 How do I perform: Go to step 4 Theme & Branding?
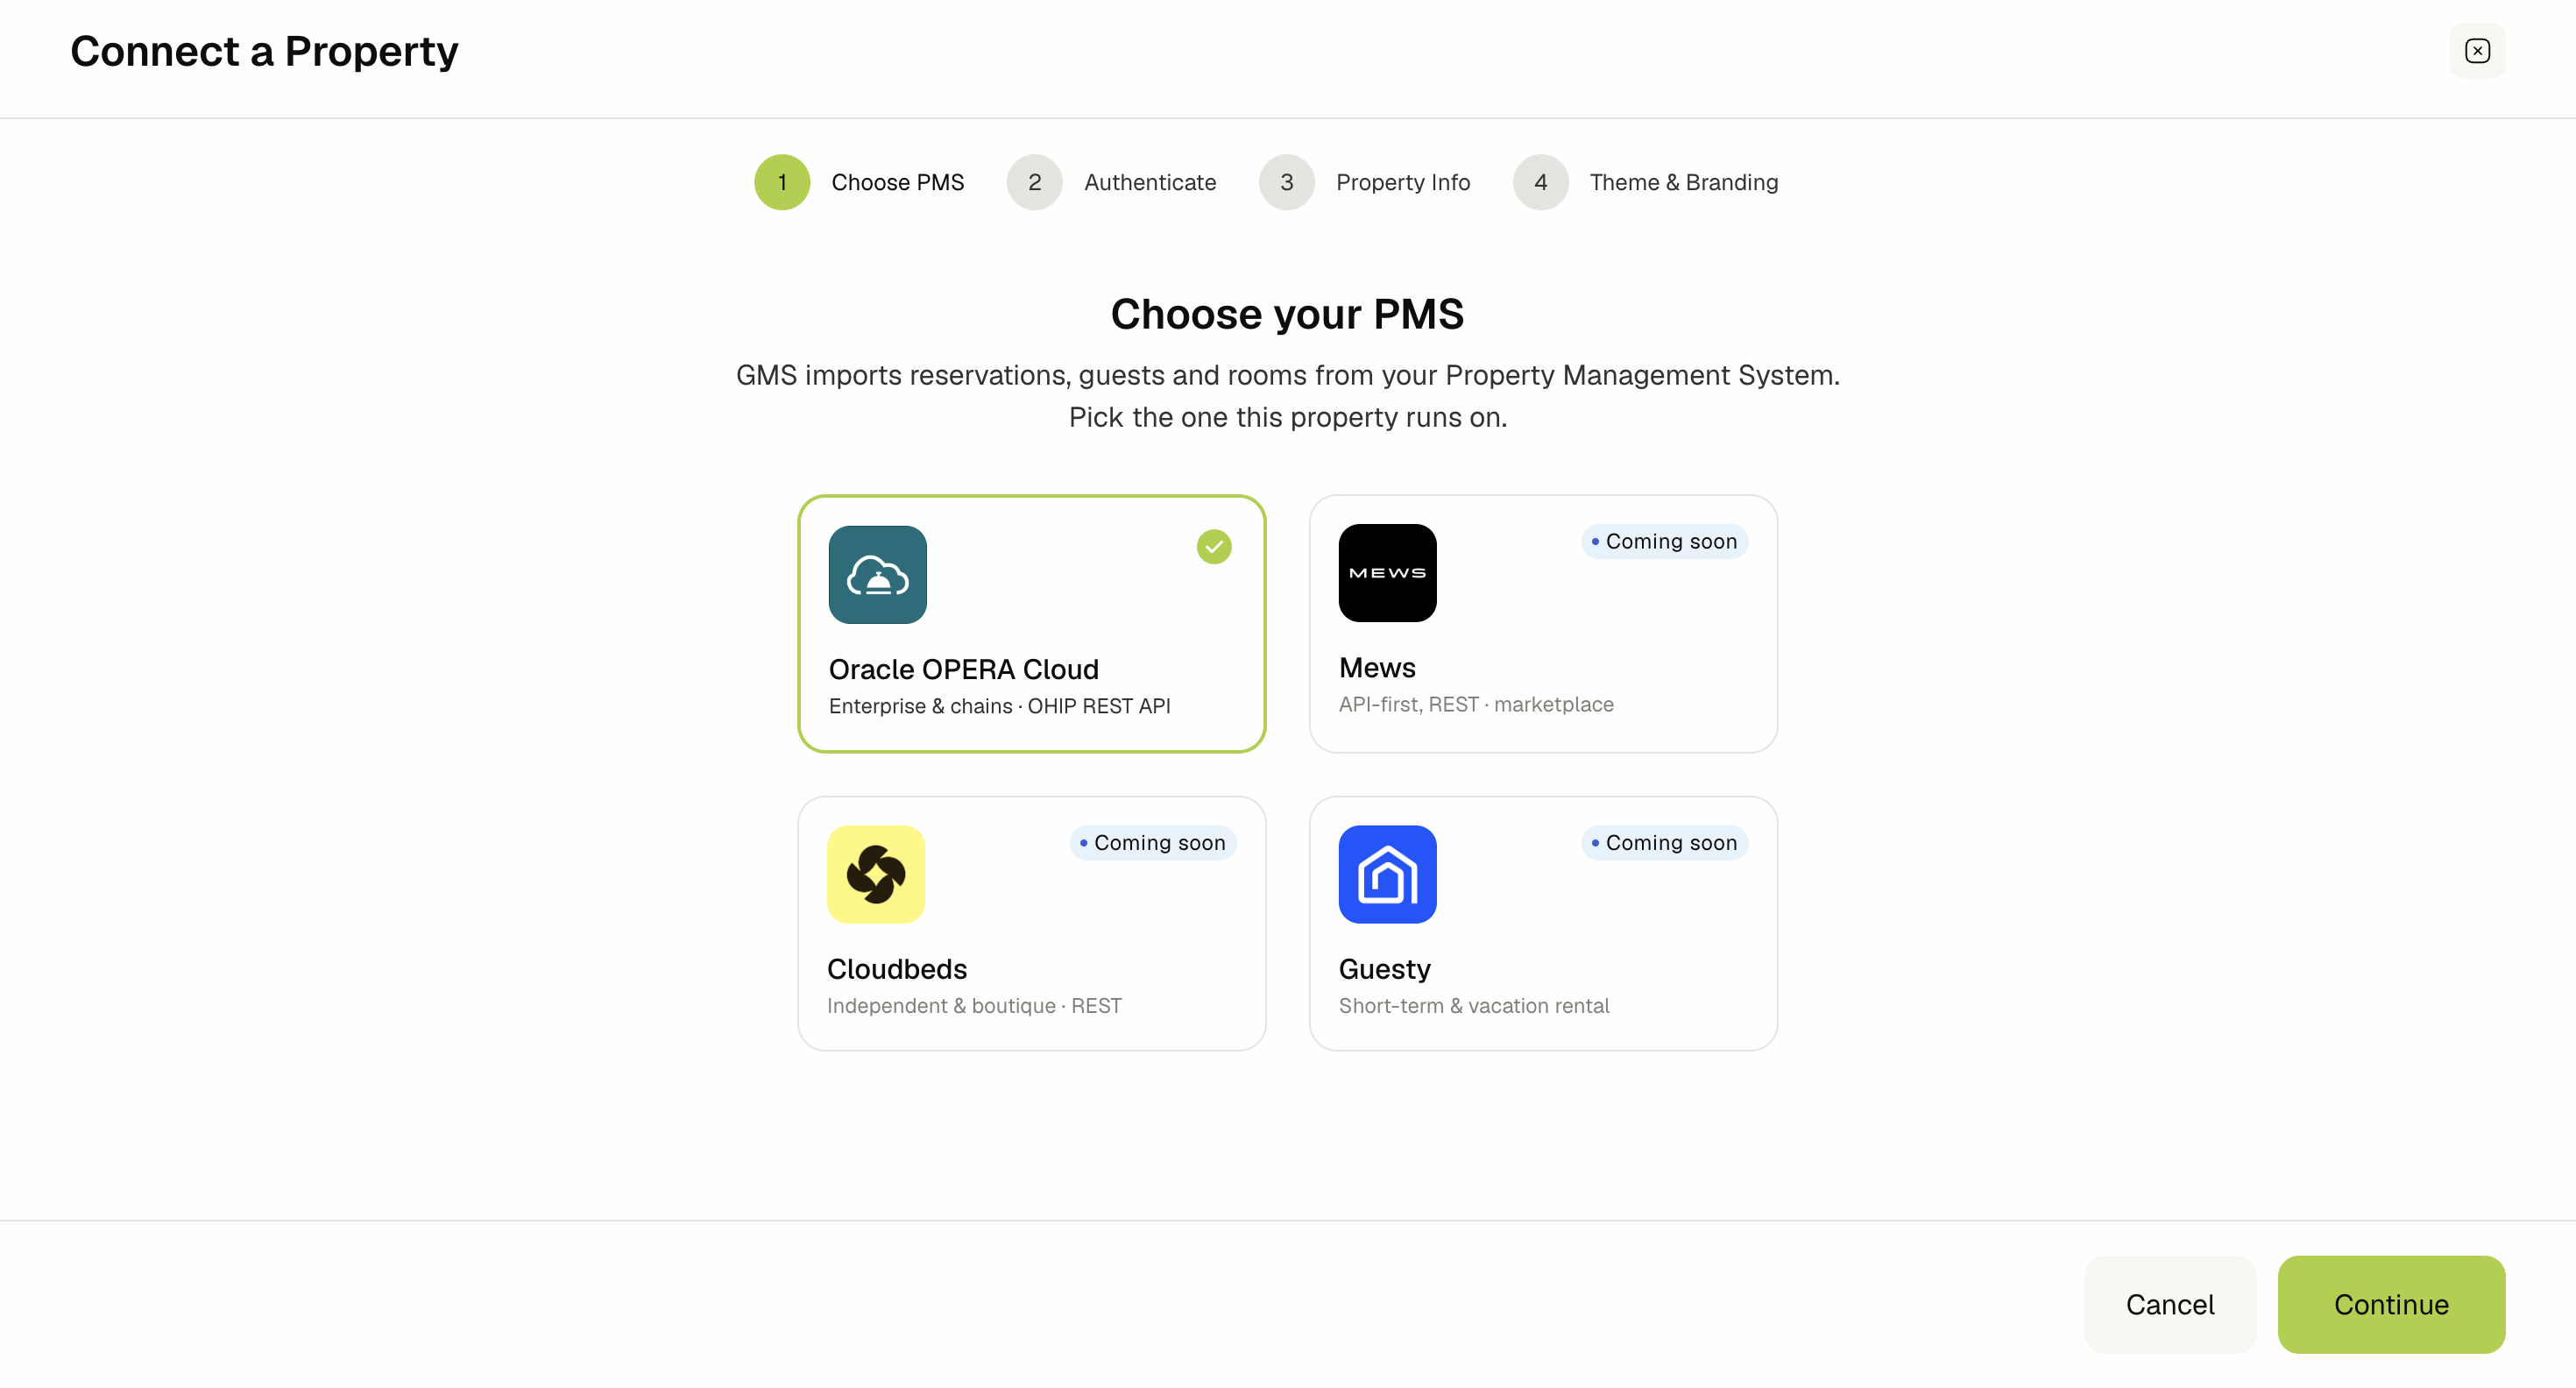coord(1645,182)
